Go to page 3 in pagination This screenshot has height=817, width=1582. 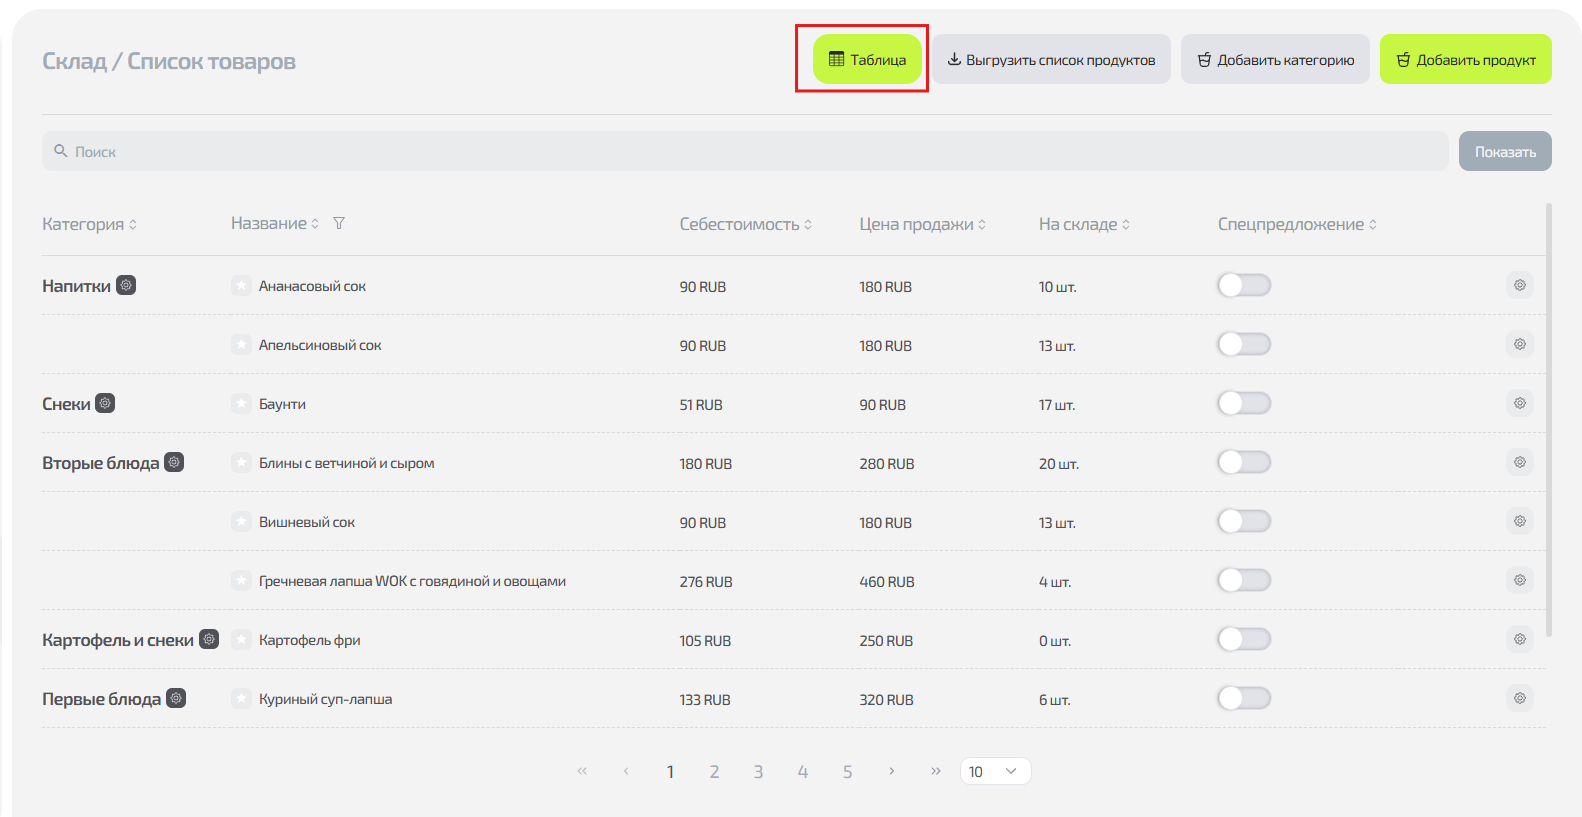(758, 771)
